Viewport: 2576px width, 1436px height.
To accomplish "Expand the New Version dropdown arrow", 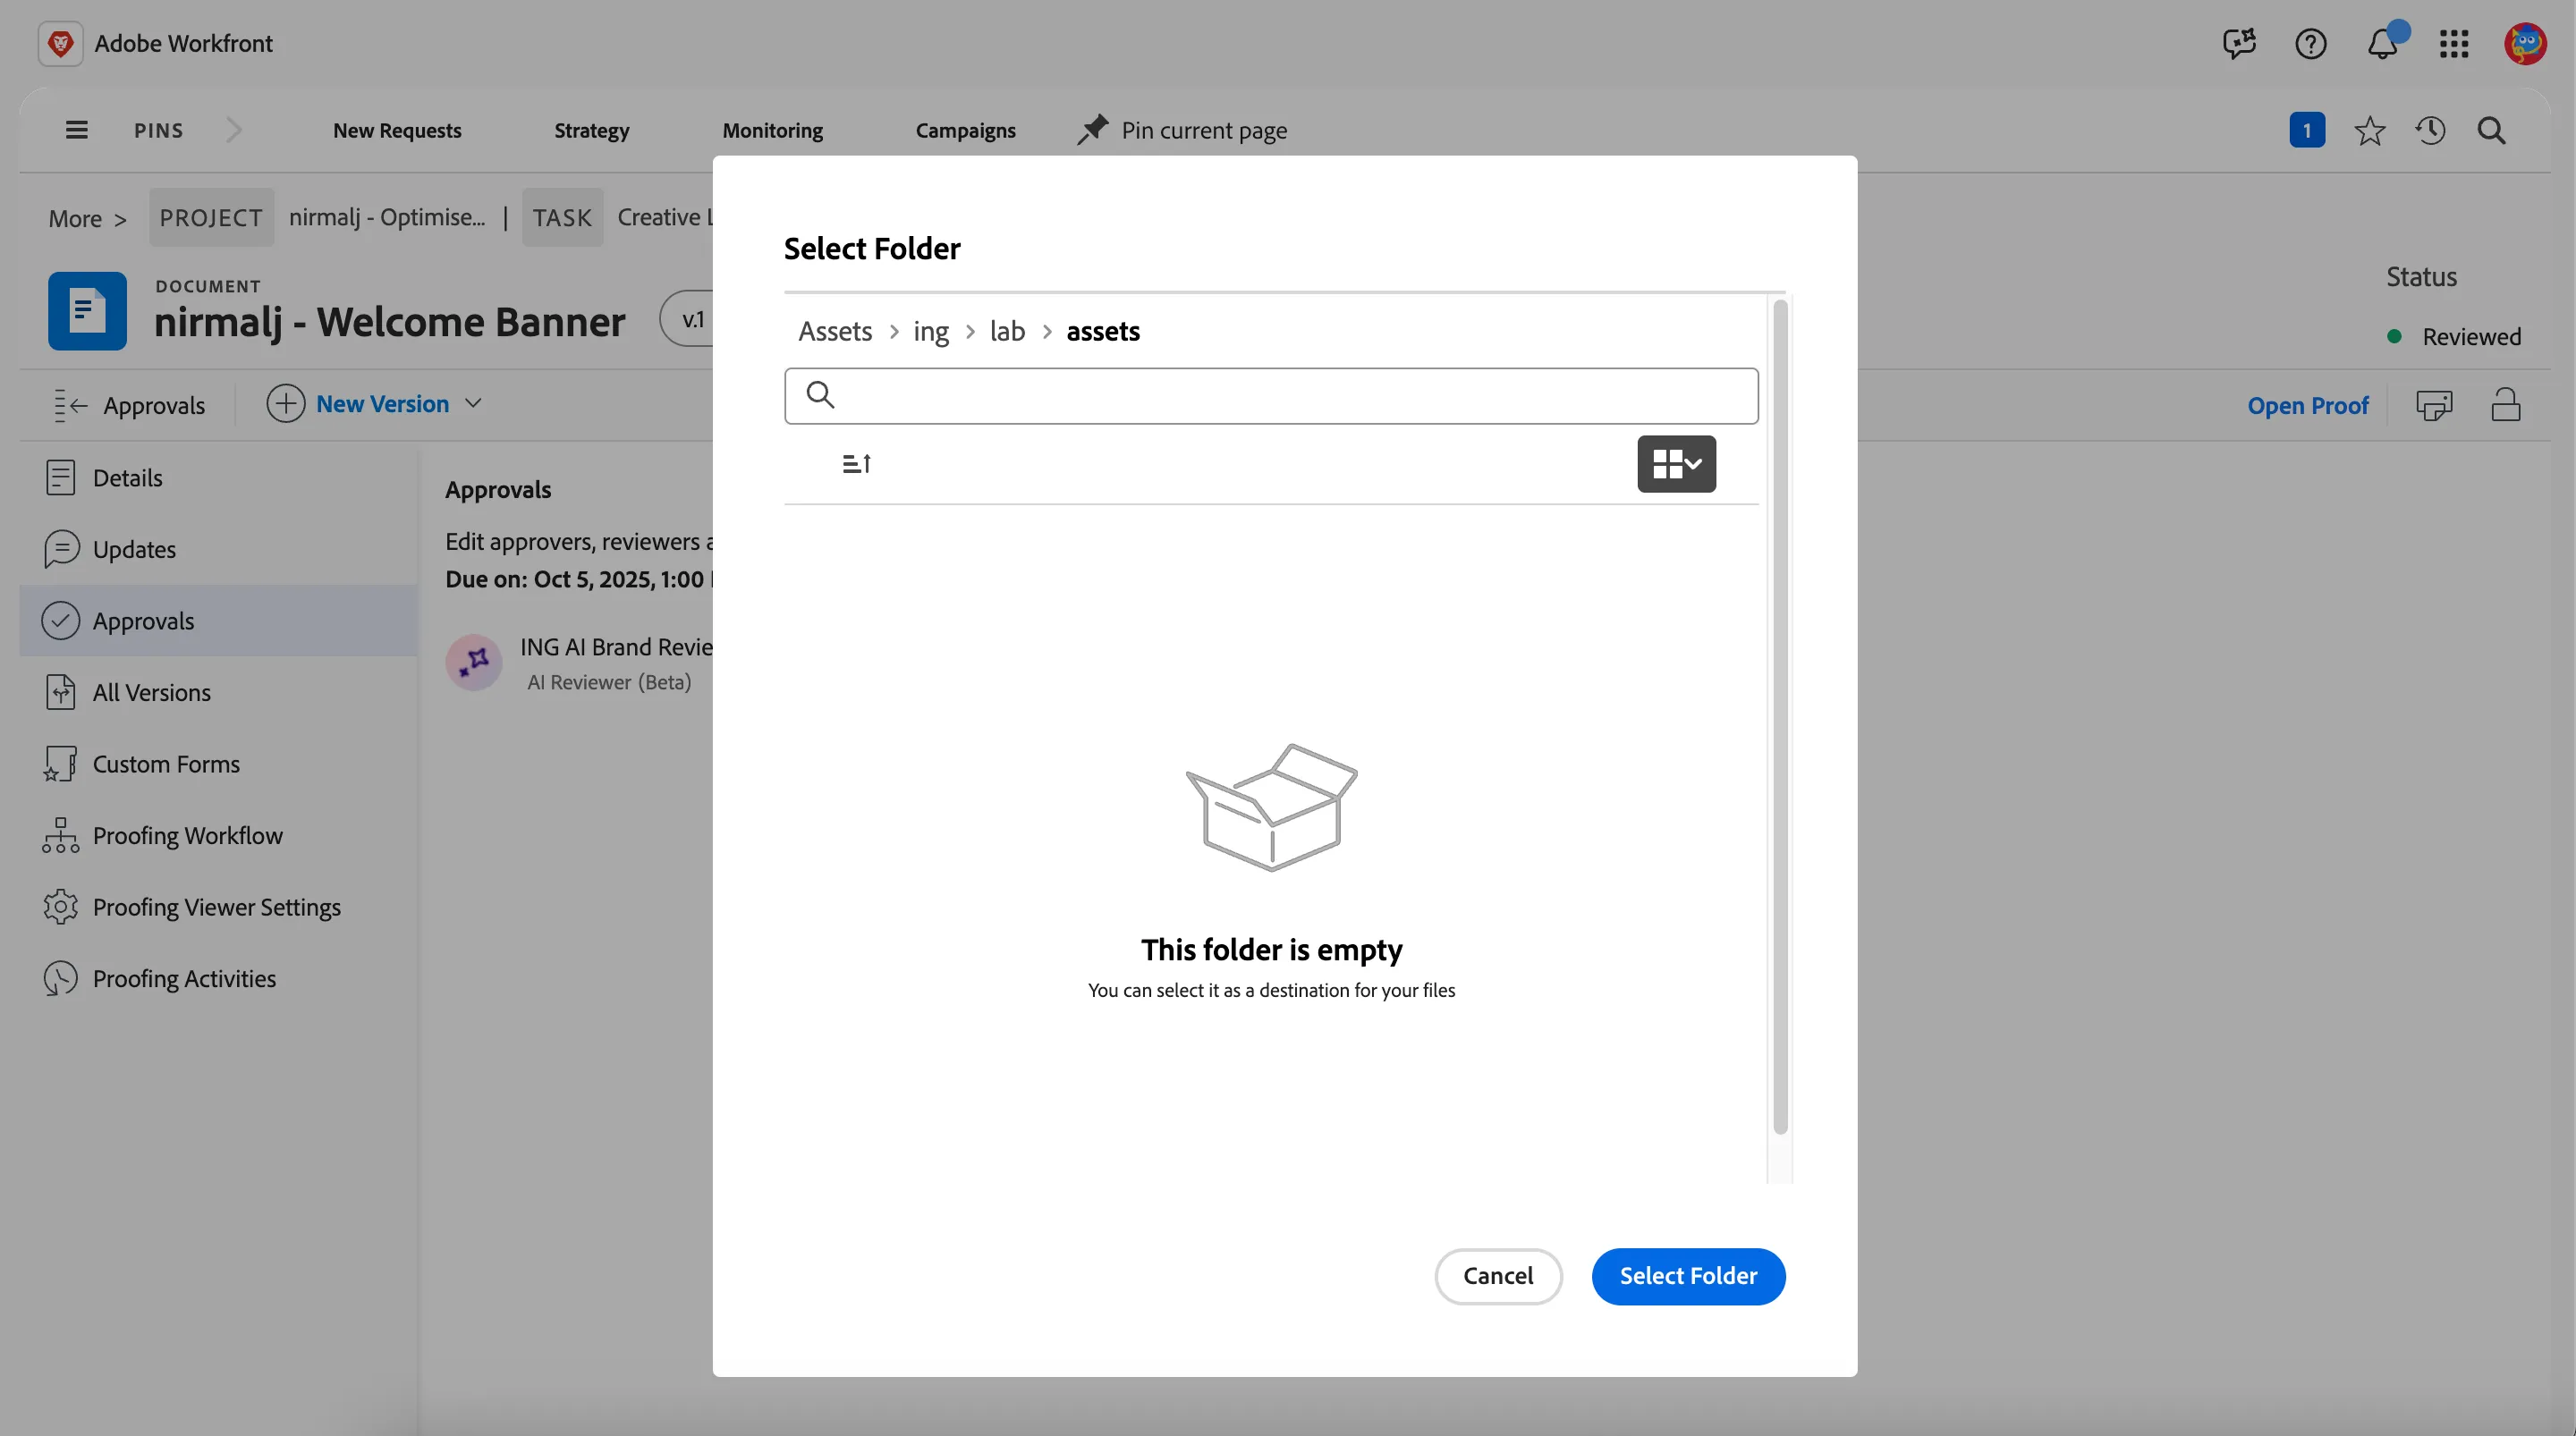I will point(473,403).
